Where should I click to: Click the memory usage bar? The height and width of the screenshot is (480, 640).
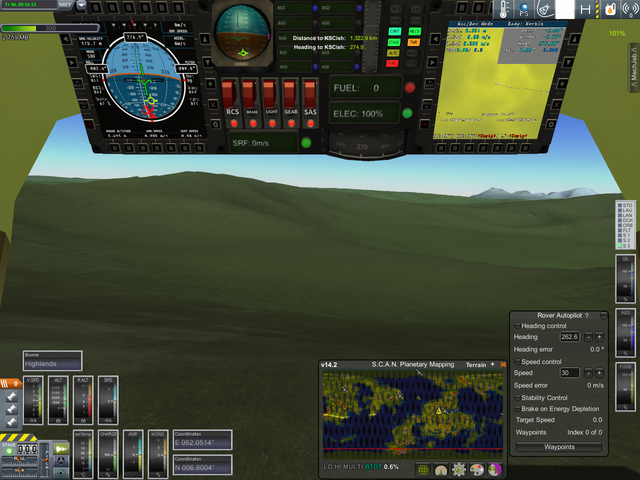(x=50, y=28)
